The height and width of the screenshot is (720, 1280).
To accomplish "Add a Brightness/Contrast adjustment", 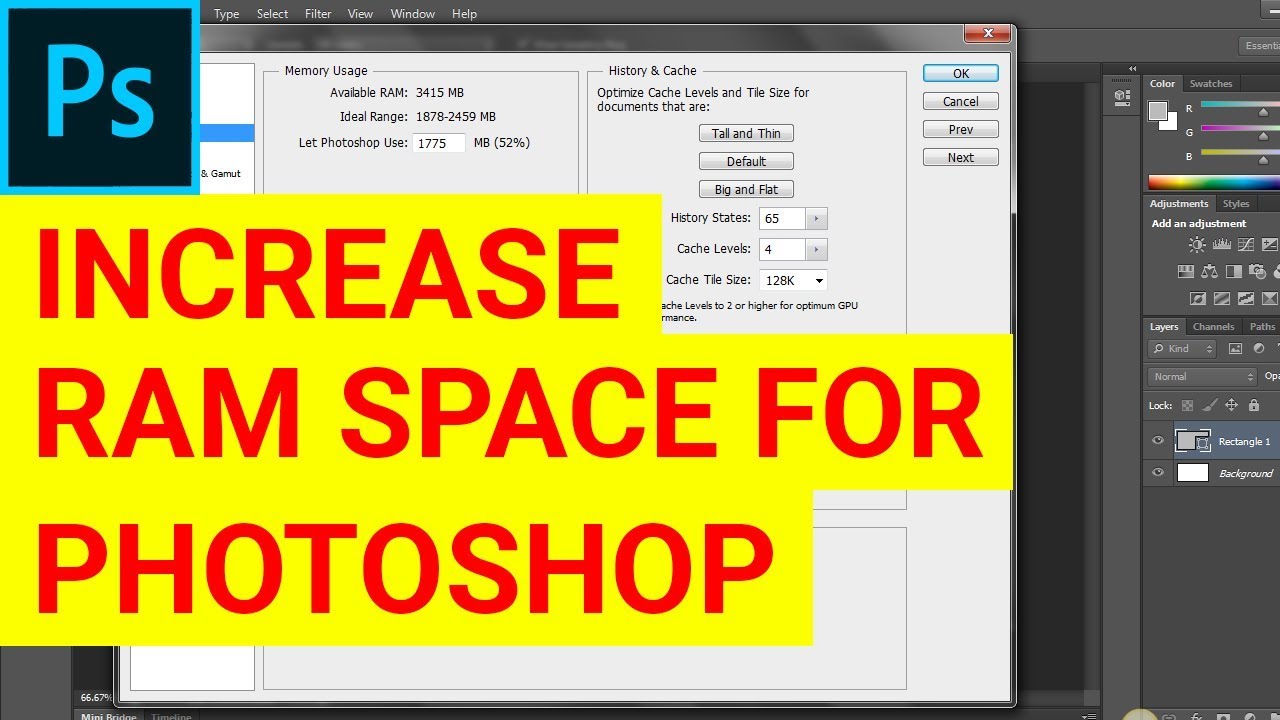I will [x=1197, y=244].
